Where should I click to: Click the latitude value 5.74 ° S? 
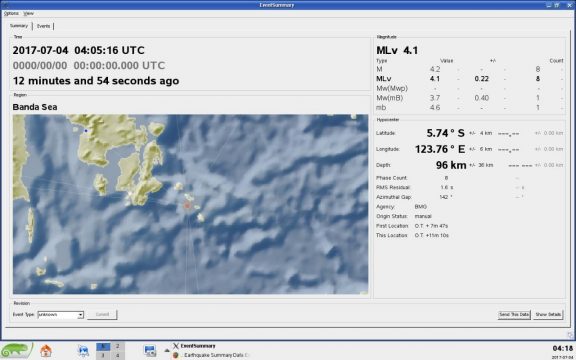(x=446, y=133)
